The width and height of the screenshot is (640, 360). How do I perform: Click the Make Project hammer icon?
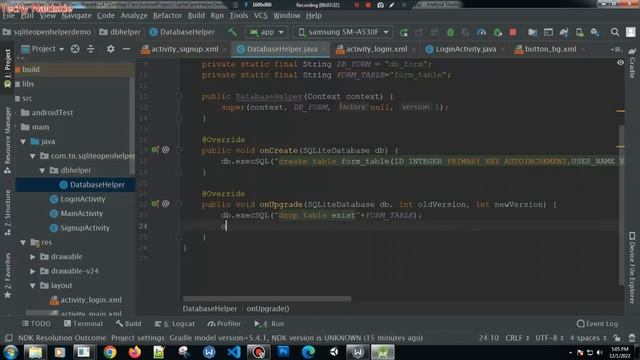[232, 32]
